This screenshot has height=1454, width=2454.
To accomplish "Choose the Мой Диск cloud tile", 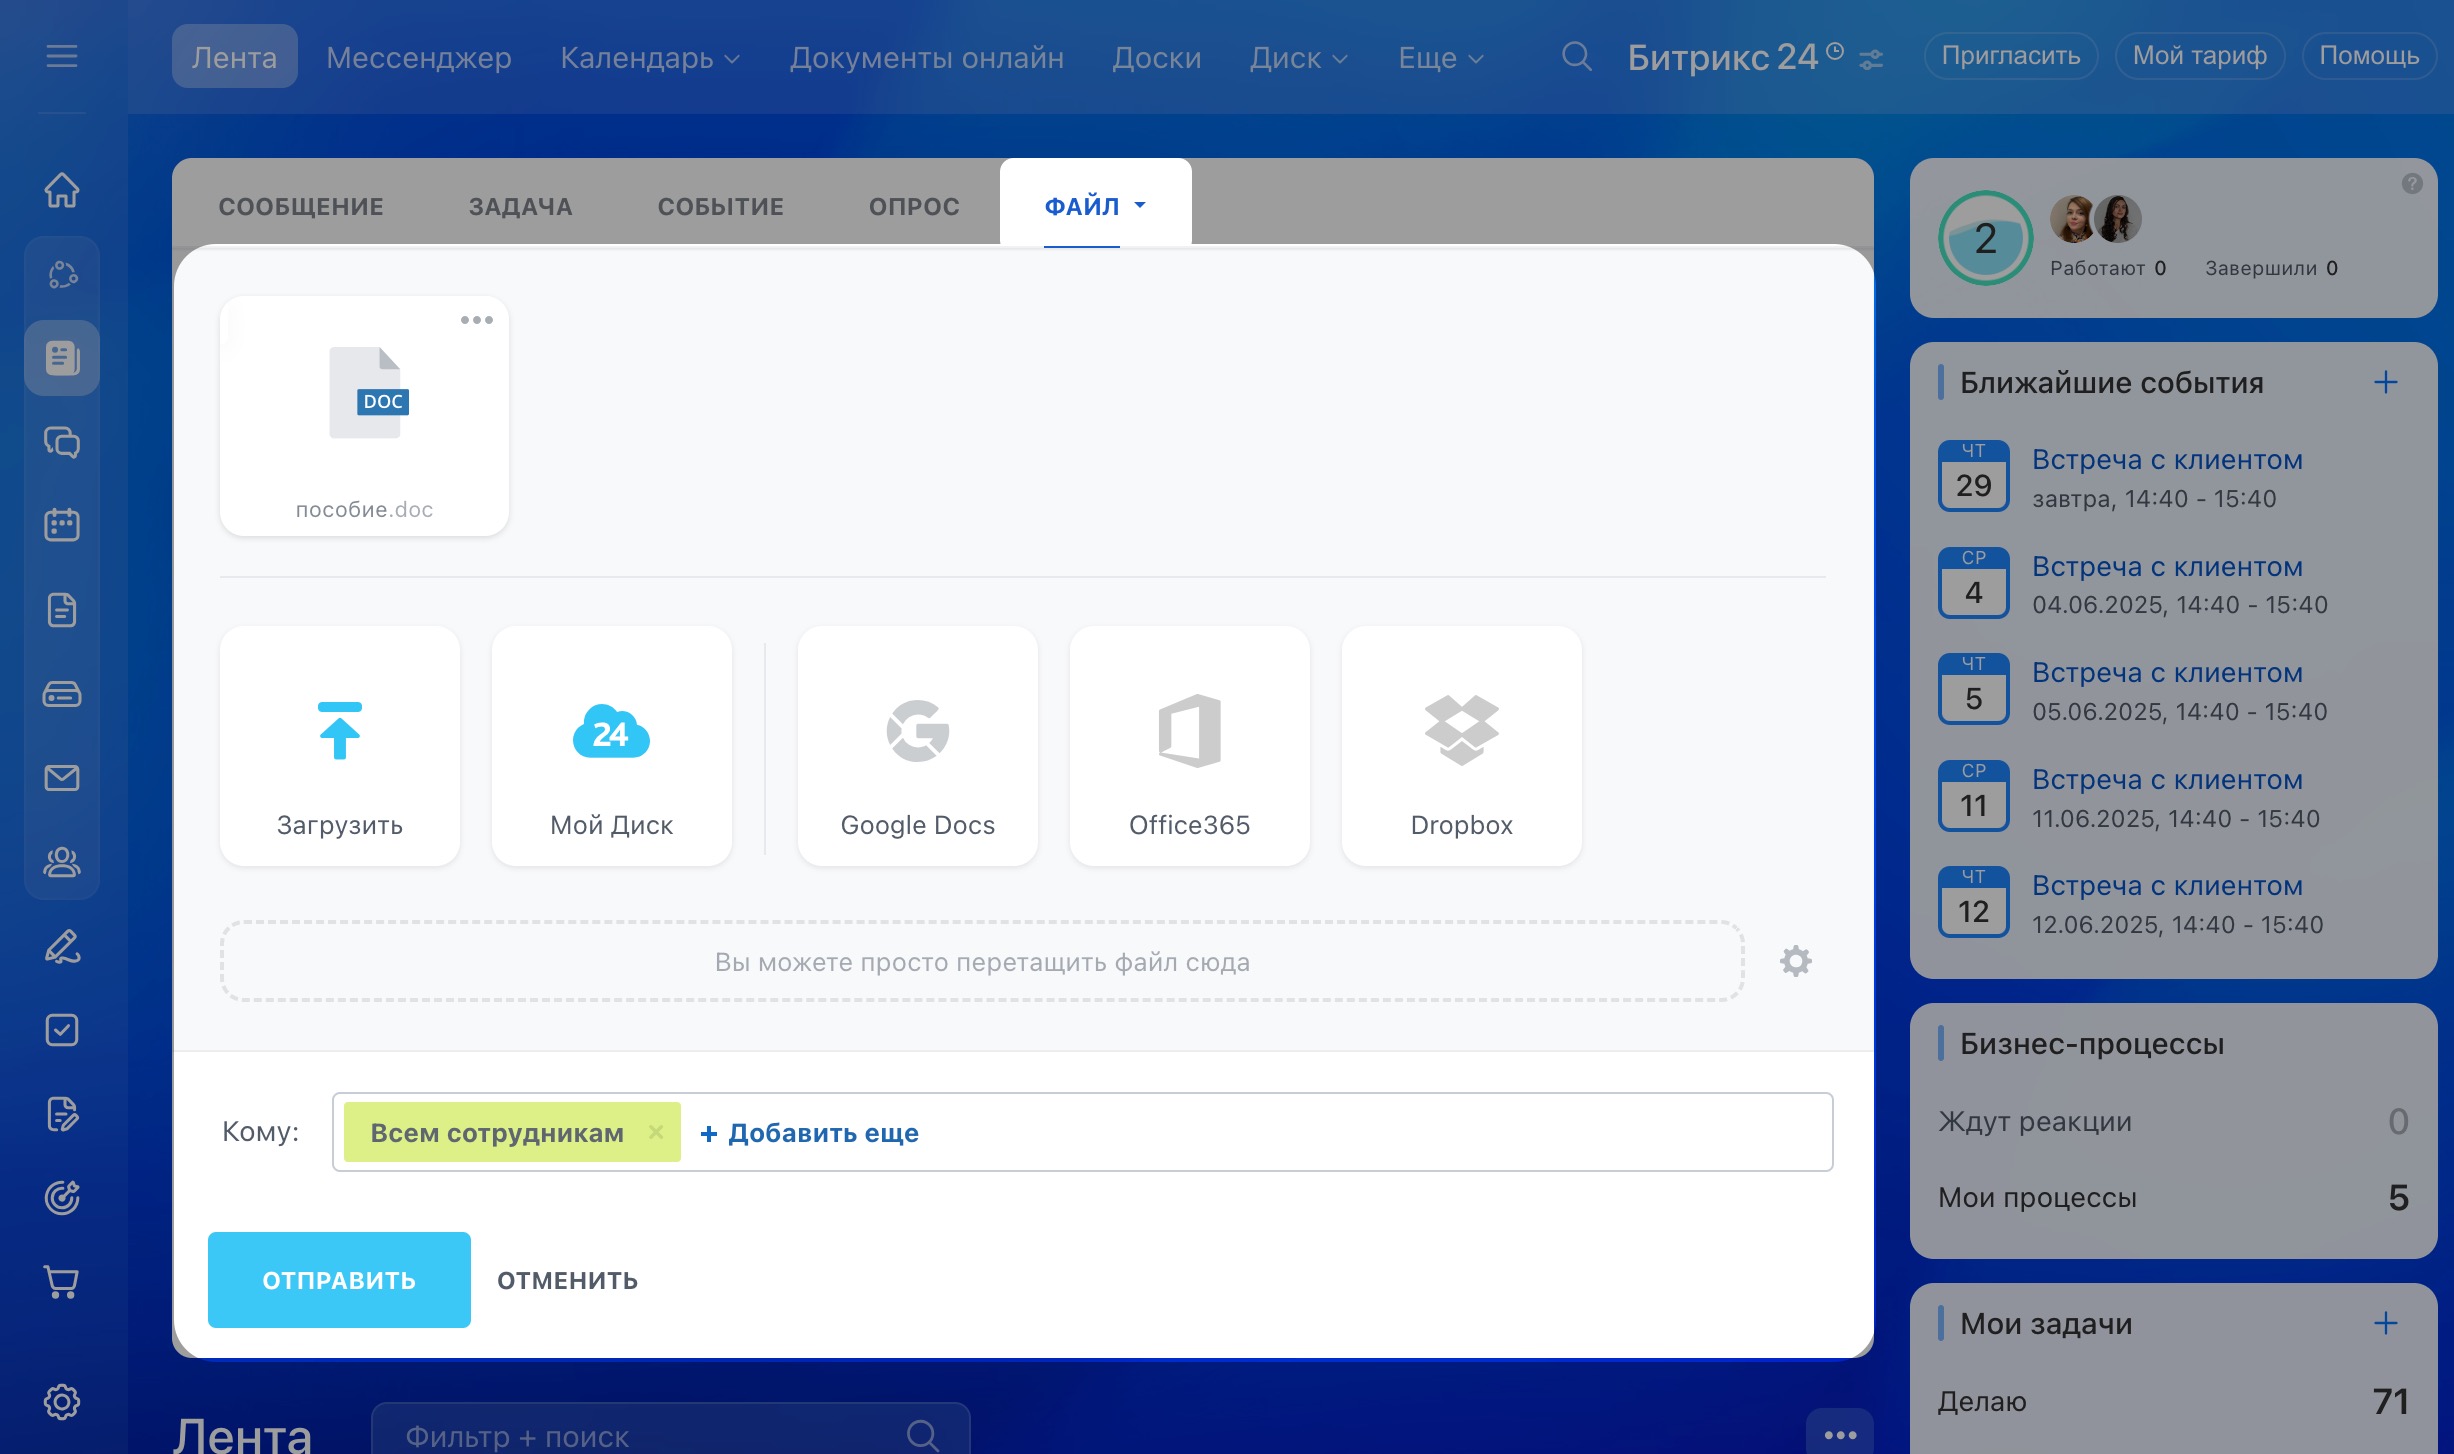I will pos(612,746).
